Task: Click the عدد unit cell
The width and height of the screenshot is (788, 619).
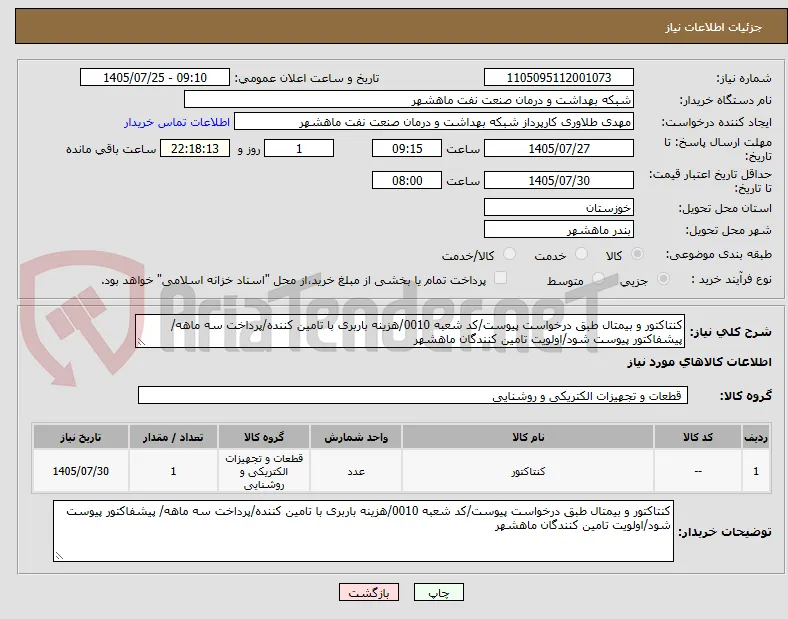Action: point(356,471)
